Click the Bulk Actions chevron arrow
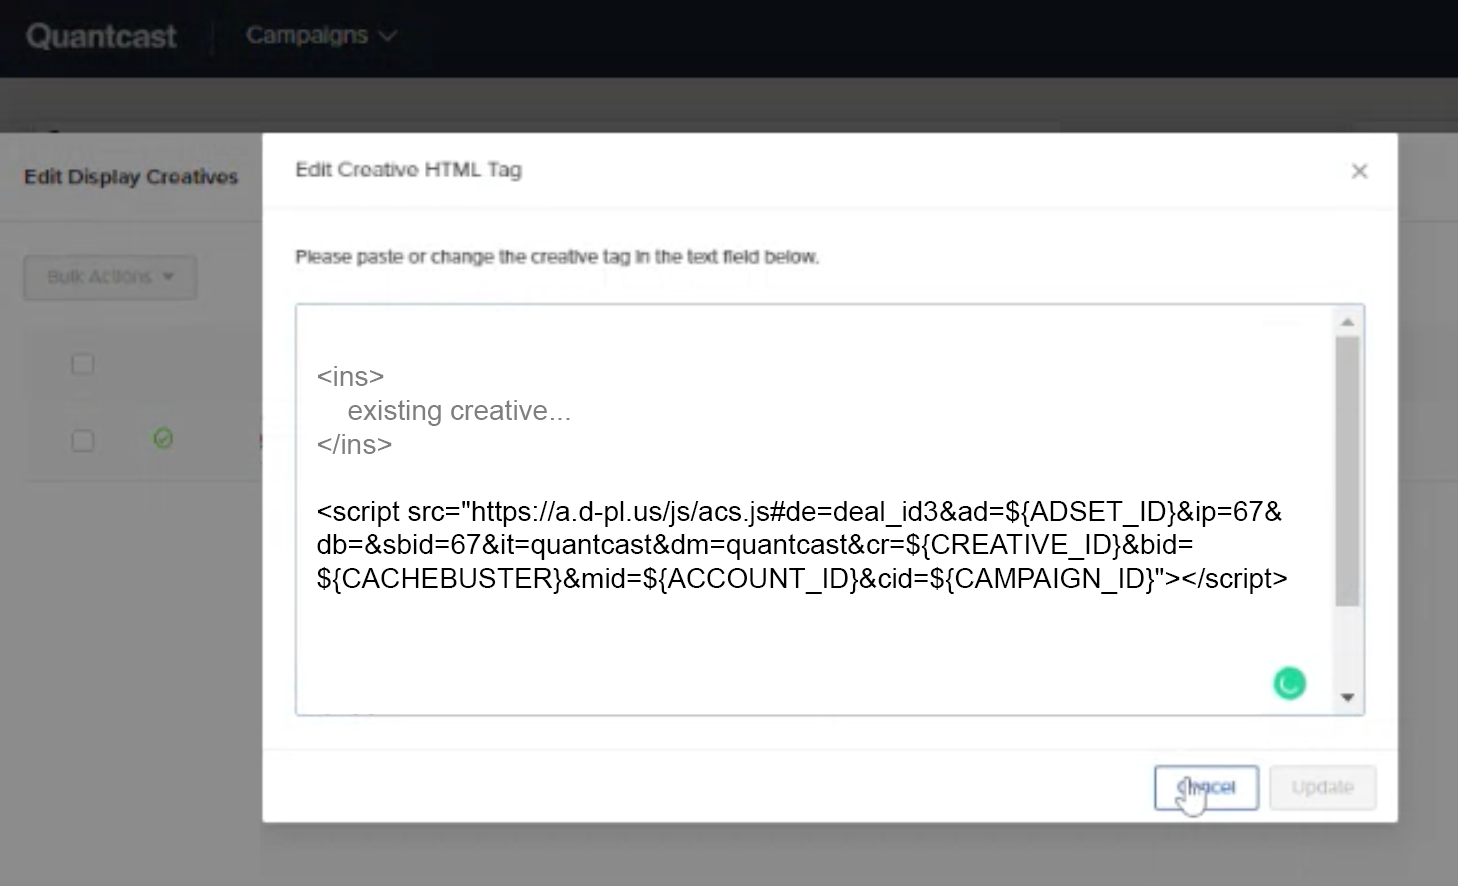Viewport: 1458px width, 886px height. point(169,277)
